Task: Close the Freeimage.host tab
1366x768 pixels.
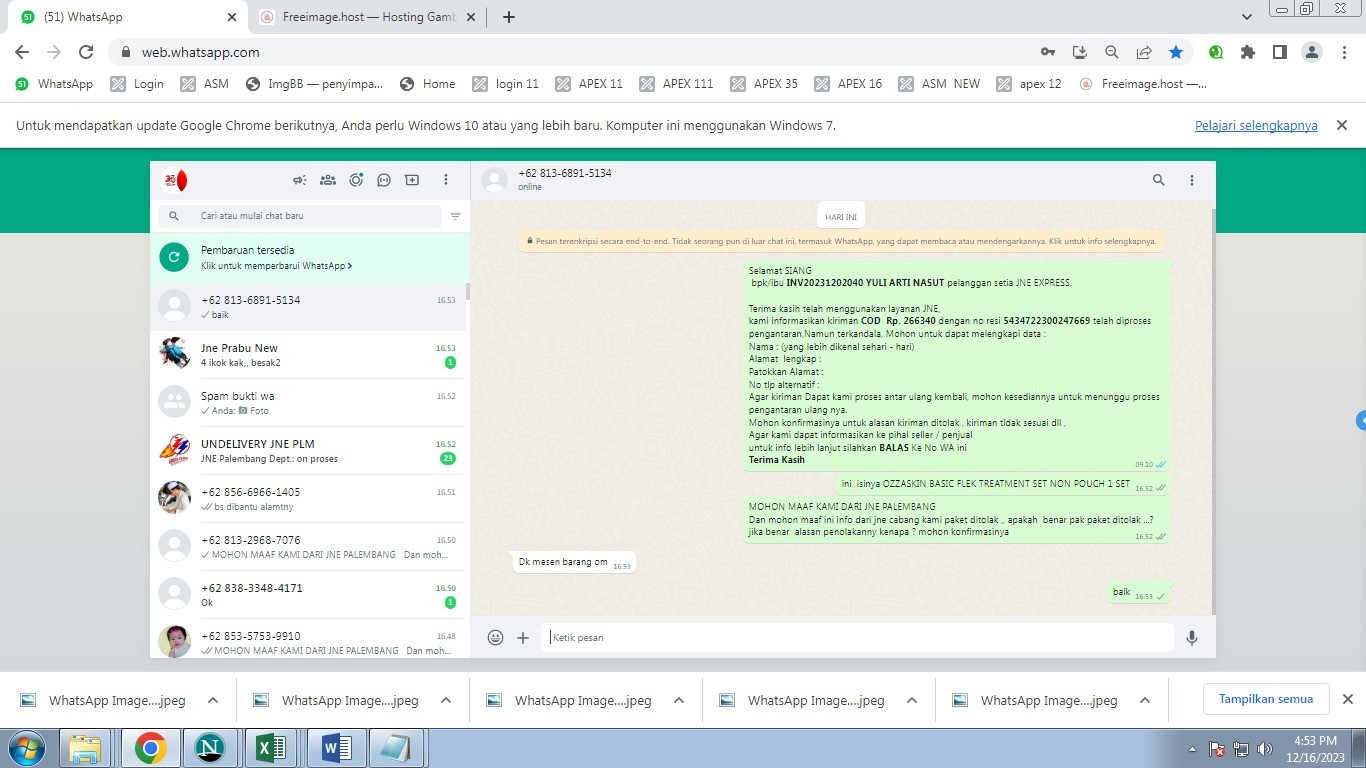Action: click(x=470, y=17)
